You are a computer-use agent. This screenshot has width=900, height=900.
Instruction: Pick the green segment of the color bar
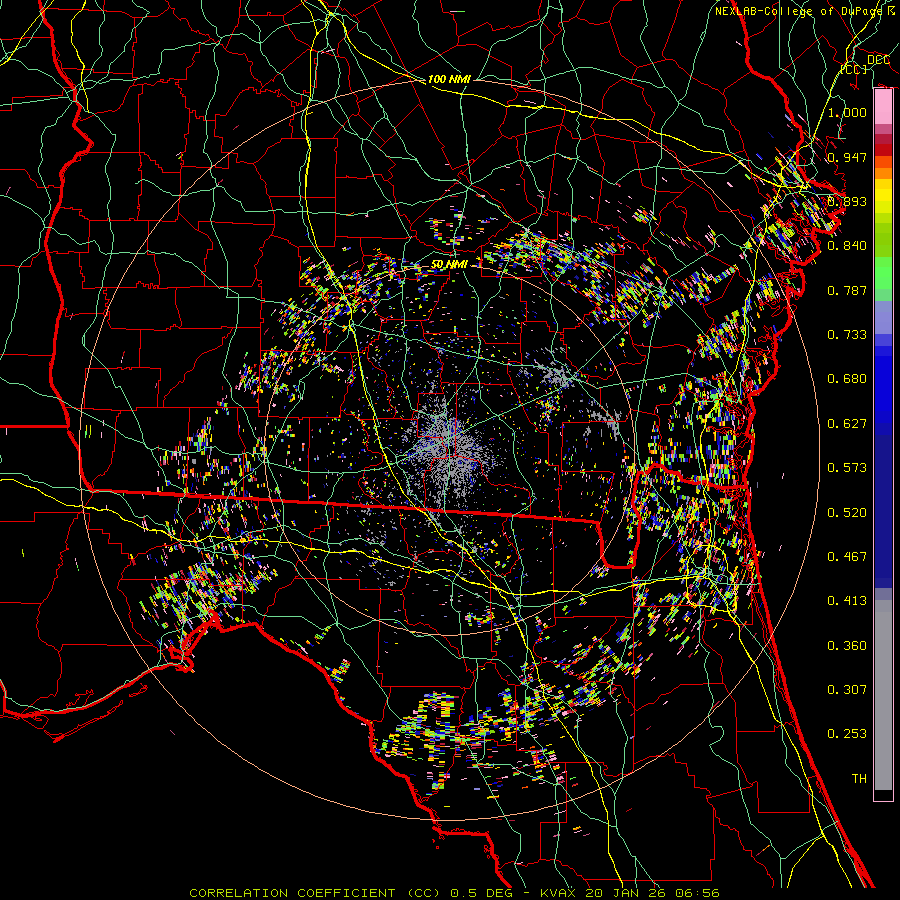coord(883,275)
